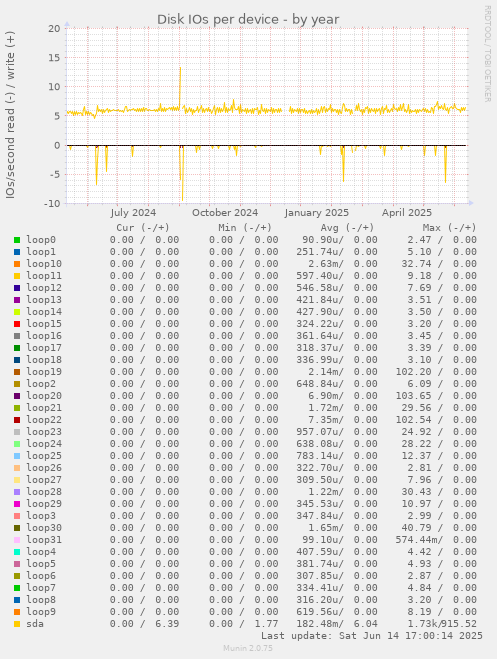The height and width of the screenshot is (659, 497).
Task: Click the red loop15 legend swatch
Action: pyautogui.click(x=17, y=324)
